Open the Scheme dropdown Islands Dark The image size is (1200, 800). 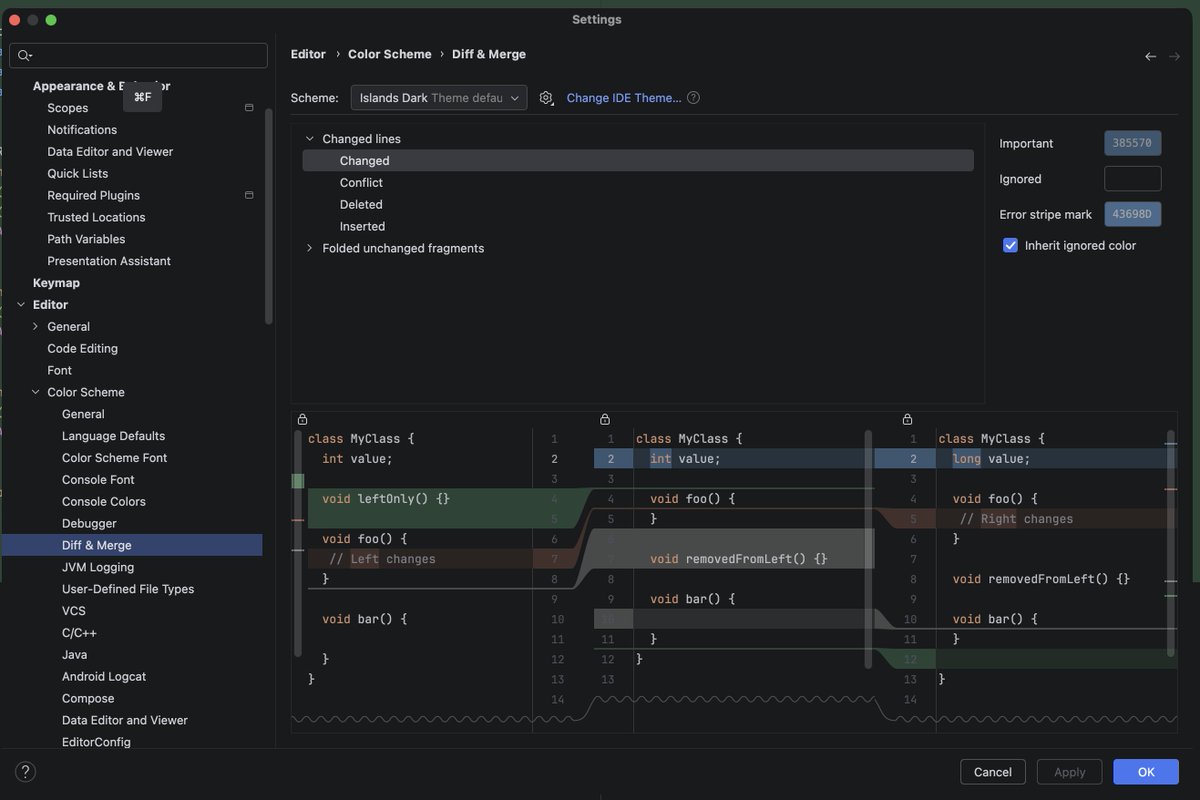pyautogui.click(x=439, y=98)
